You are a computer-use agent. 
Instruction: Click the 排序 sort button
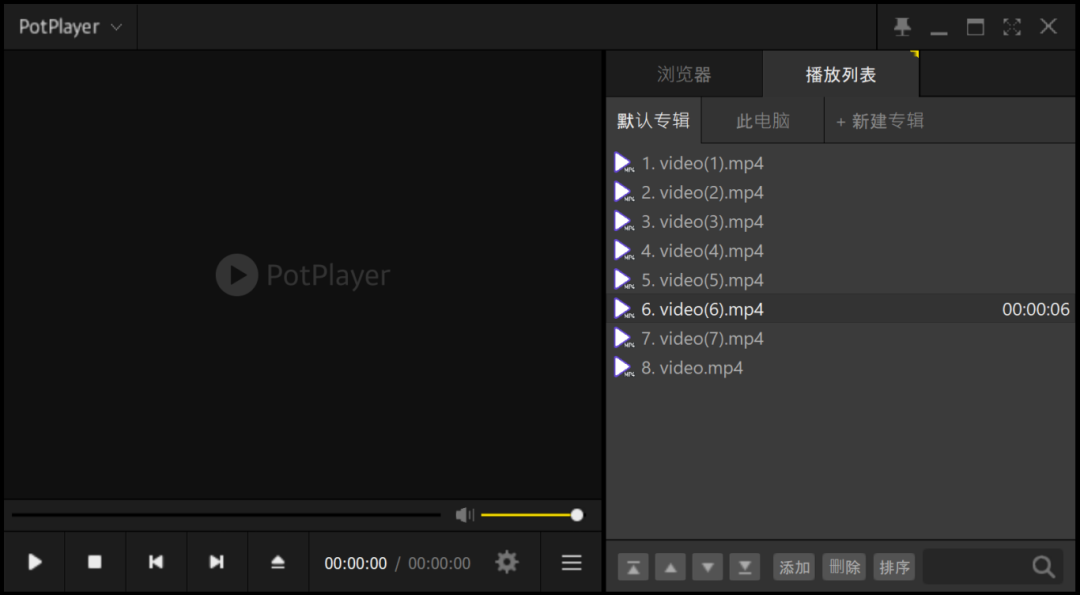tap(895, 567)
